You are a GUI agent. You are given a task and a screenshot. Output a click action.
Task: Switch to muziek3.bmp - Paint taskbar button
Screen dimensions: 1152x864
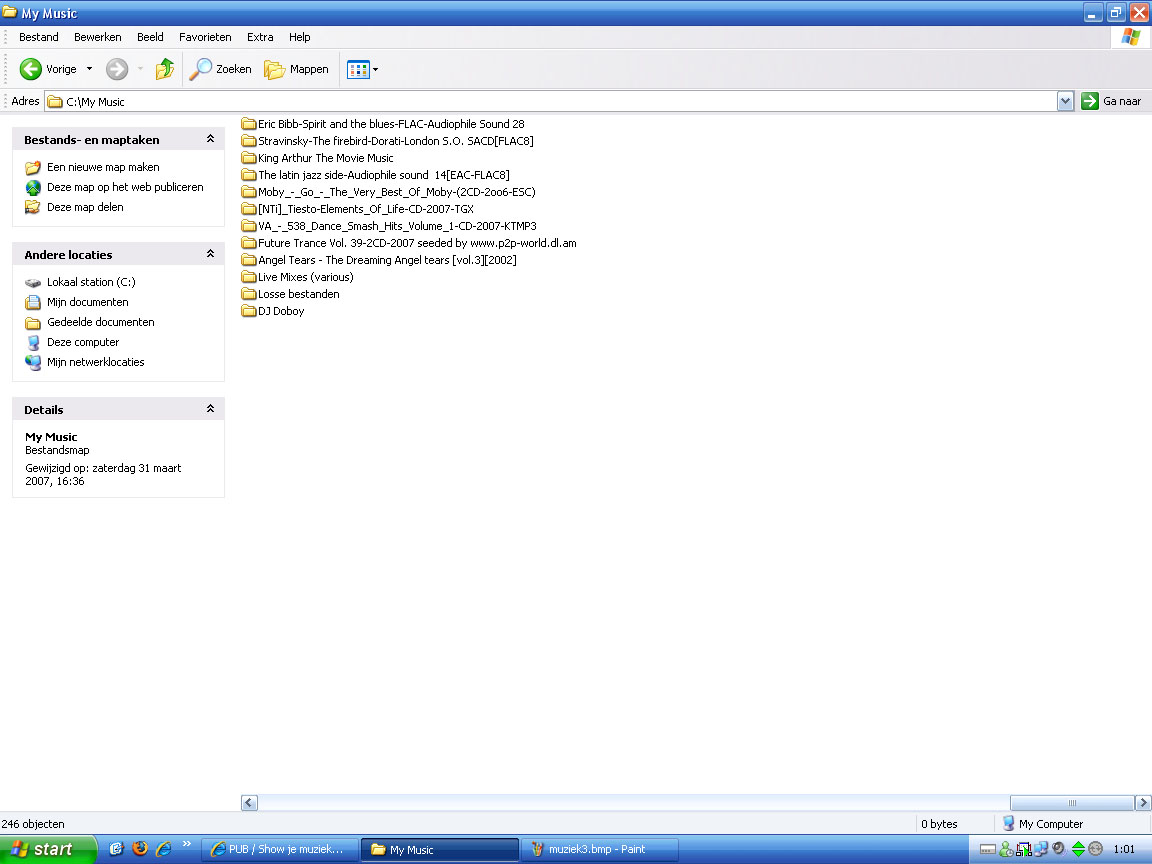point(599,849)
